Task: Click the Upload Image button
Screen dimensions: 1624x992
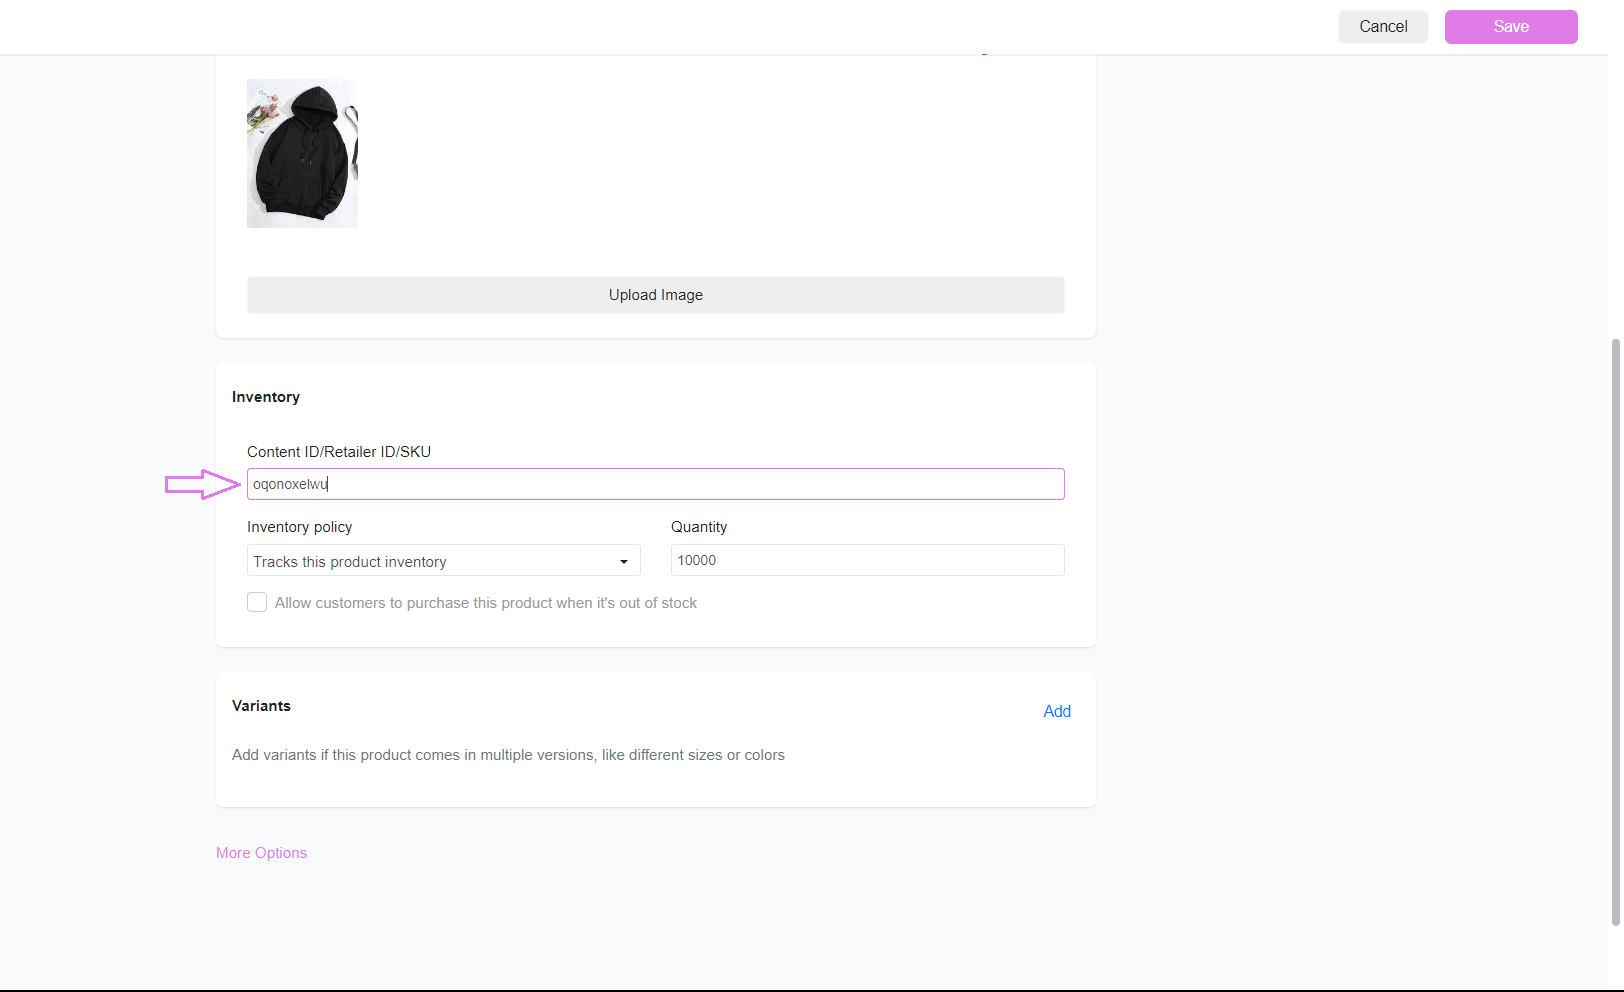Action: pos(656,295)
